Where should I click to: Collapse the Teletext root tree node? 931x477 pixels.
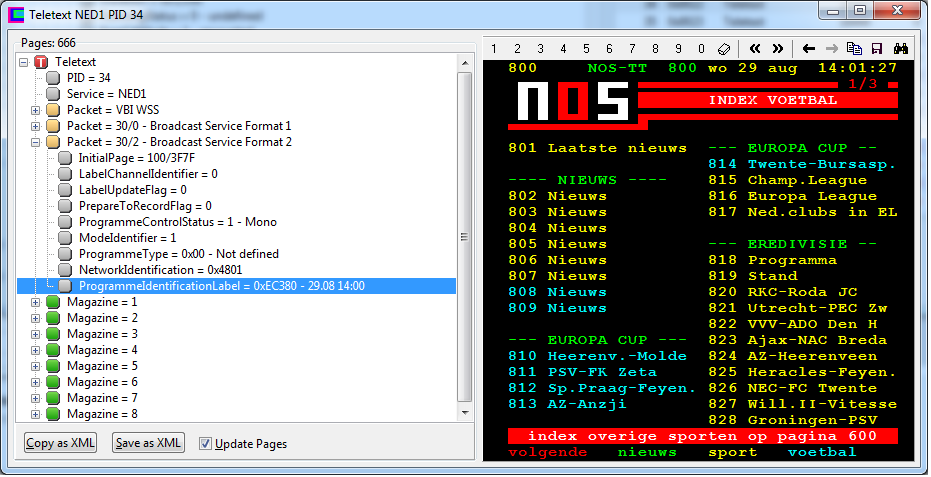click(x=24, y=62)
